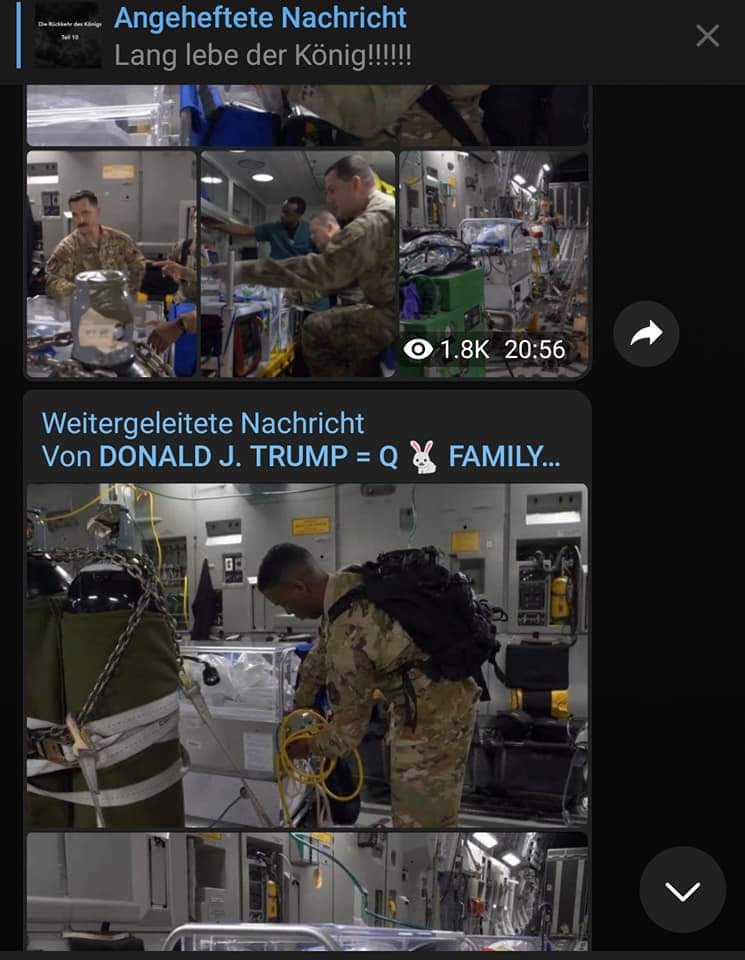
Task: Open the cargo bay photo showing 1.8K views
Action: tap(494, 264)
